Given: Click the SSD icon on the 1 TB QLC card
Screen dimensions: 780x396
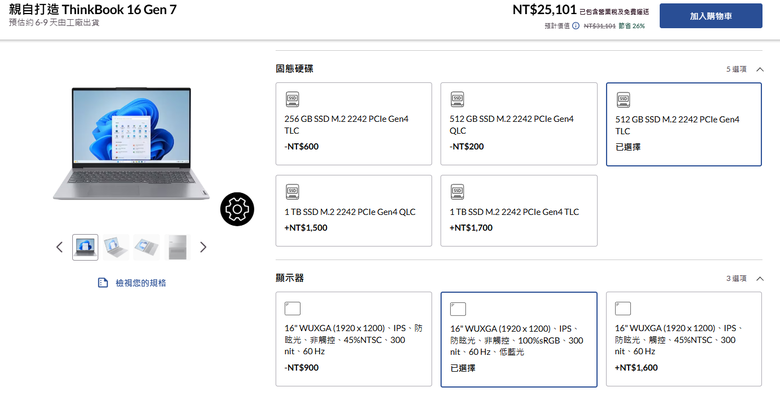Looking at the screenshot, I should 292,192.
